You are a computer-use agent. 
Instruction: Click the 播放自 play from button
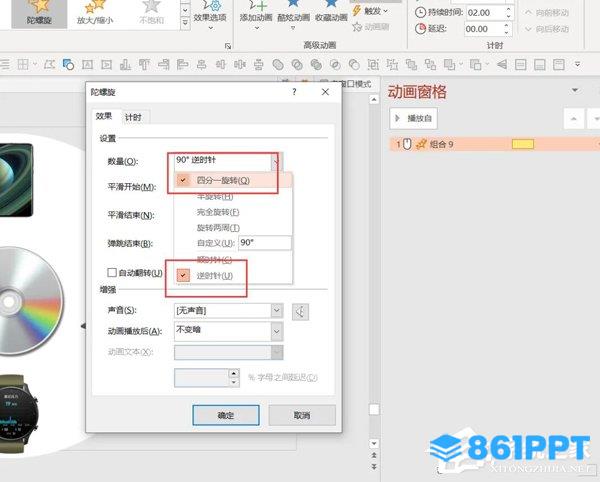[x=413, y=118]
